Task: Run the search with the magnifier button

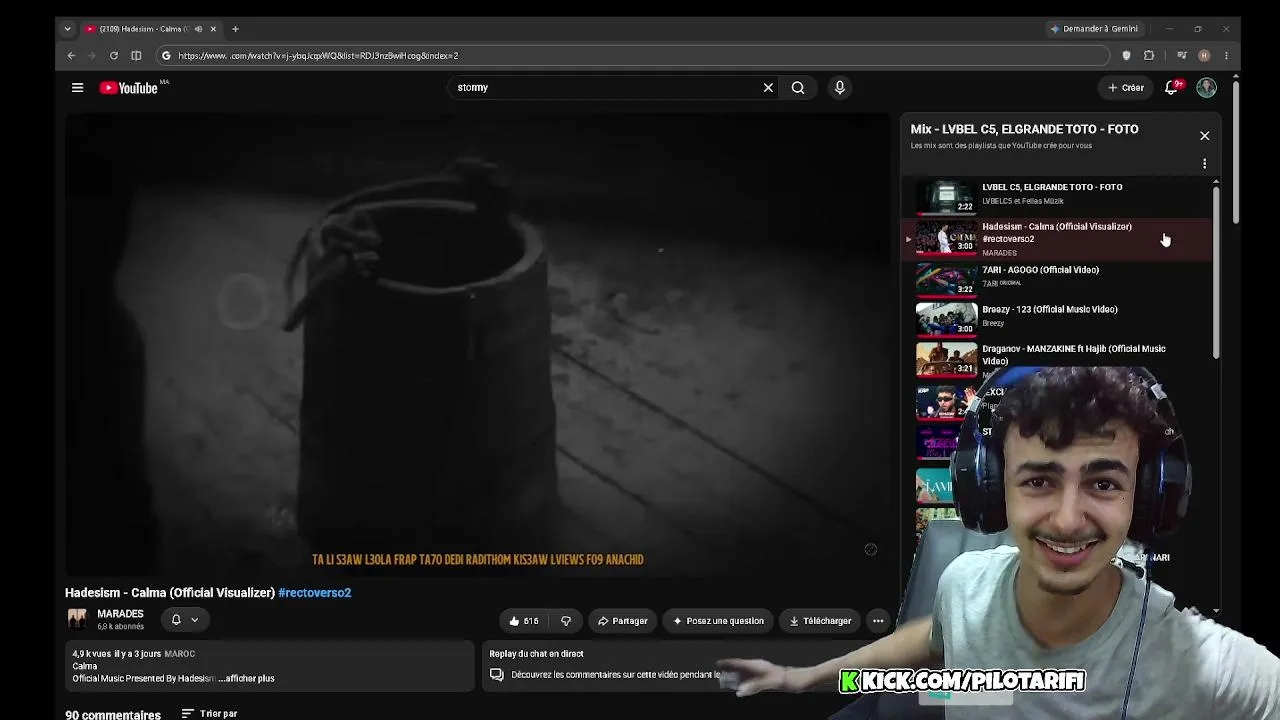Action: pyautogui.click(x=798, y=88)
